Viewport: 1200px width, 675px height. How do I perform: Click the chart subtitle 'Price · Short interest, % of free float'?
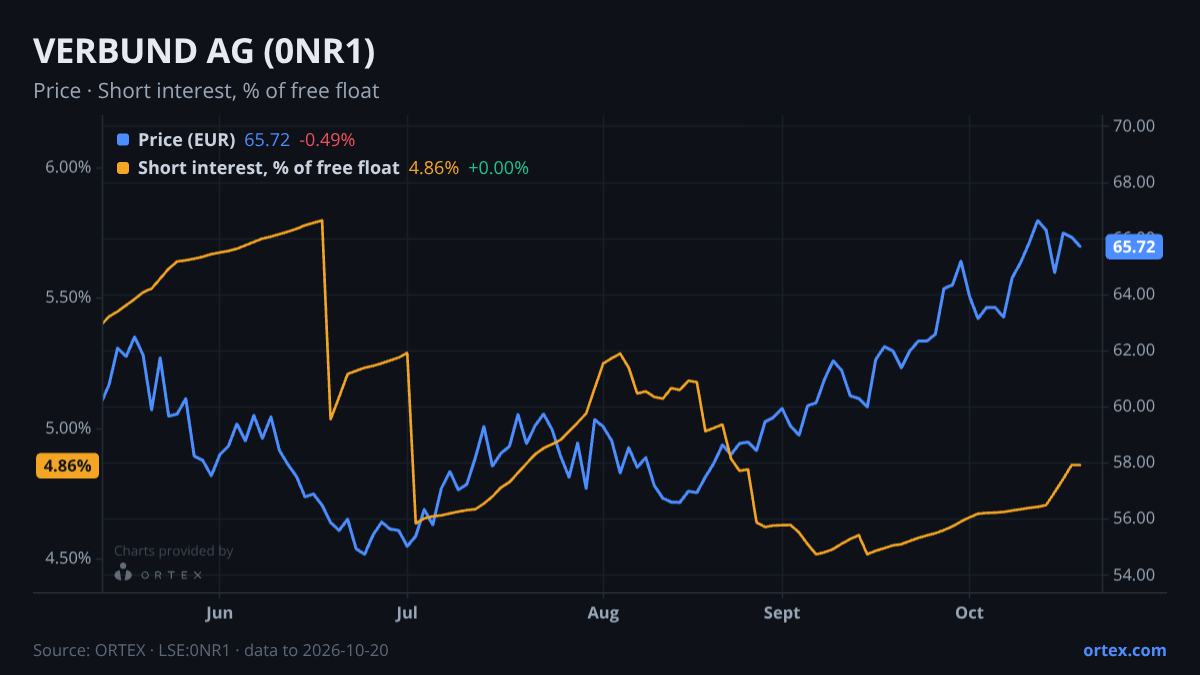(206, 91)
